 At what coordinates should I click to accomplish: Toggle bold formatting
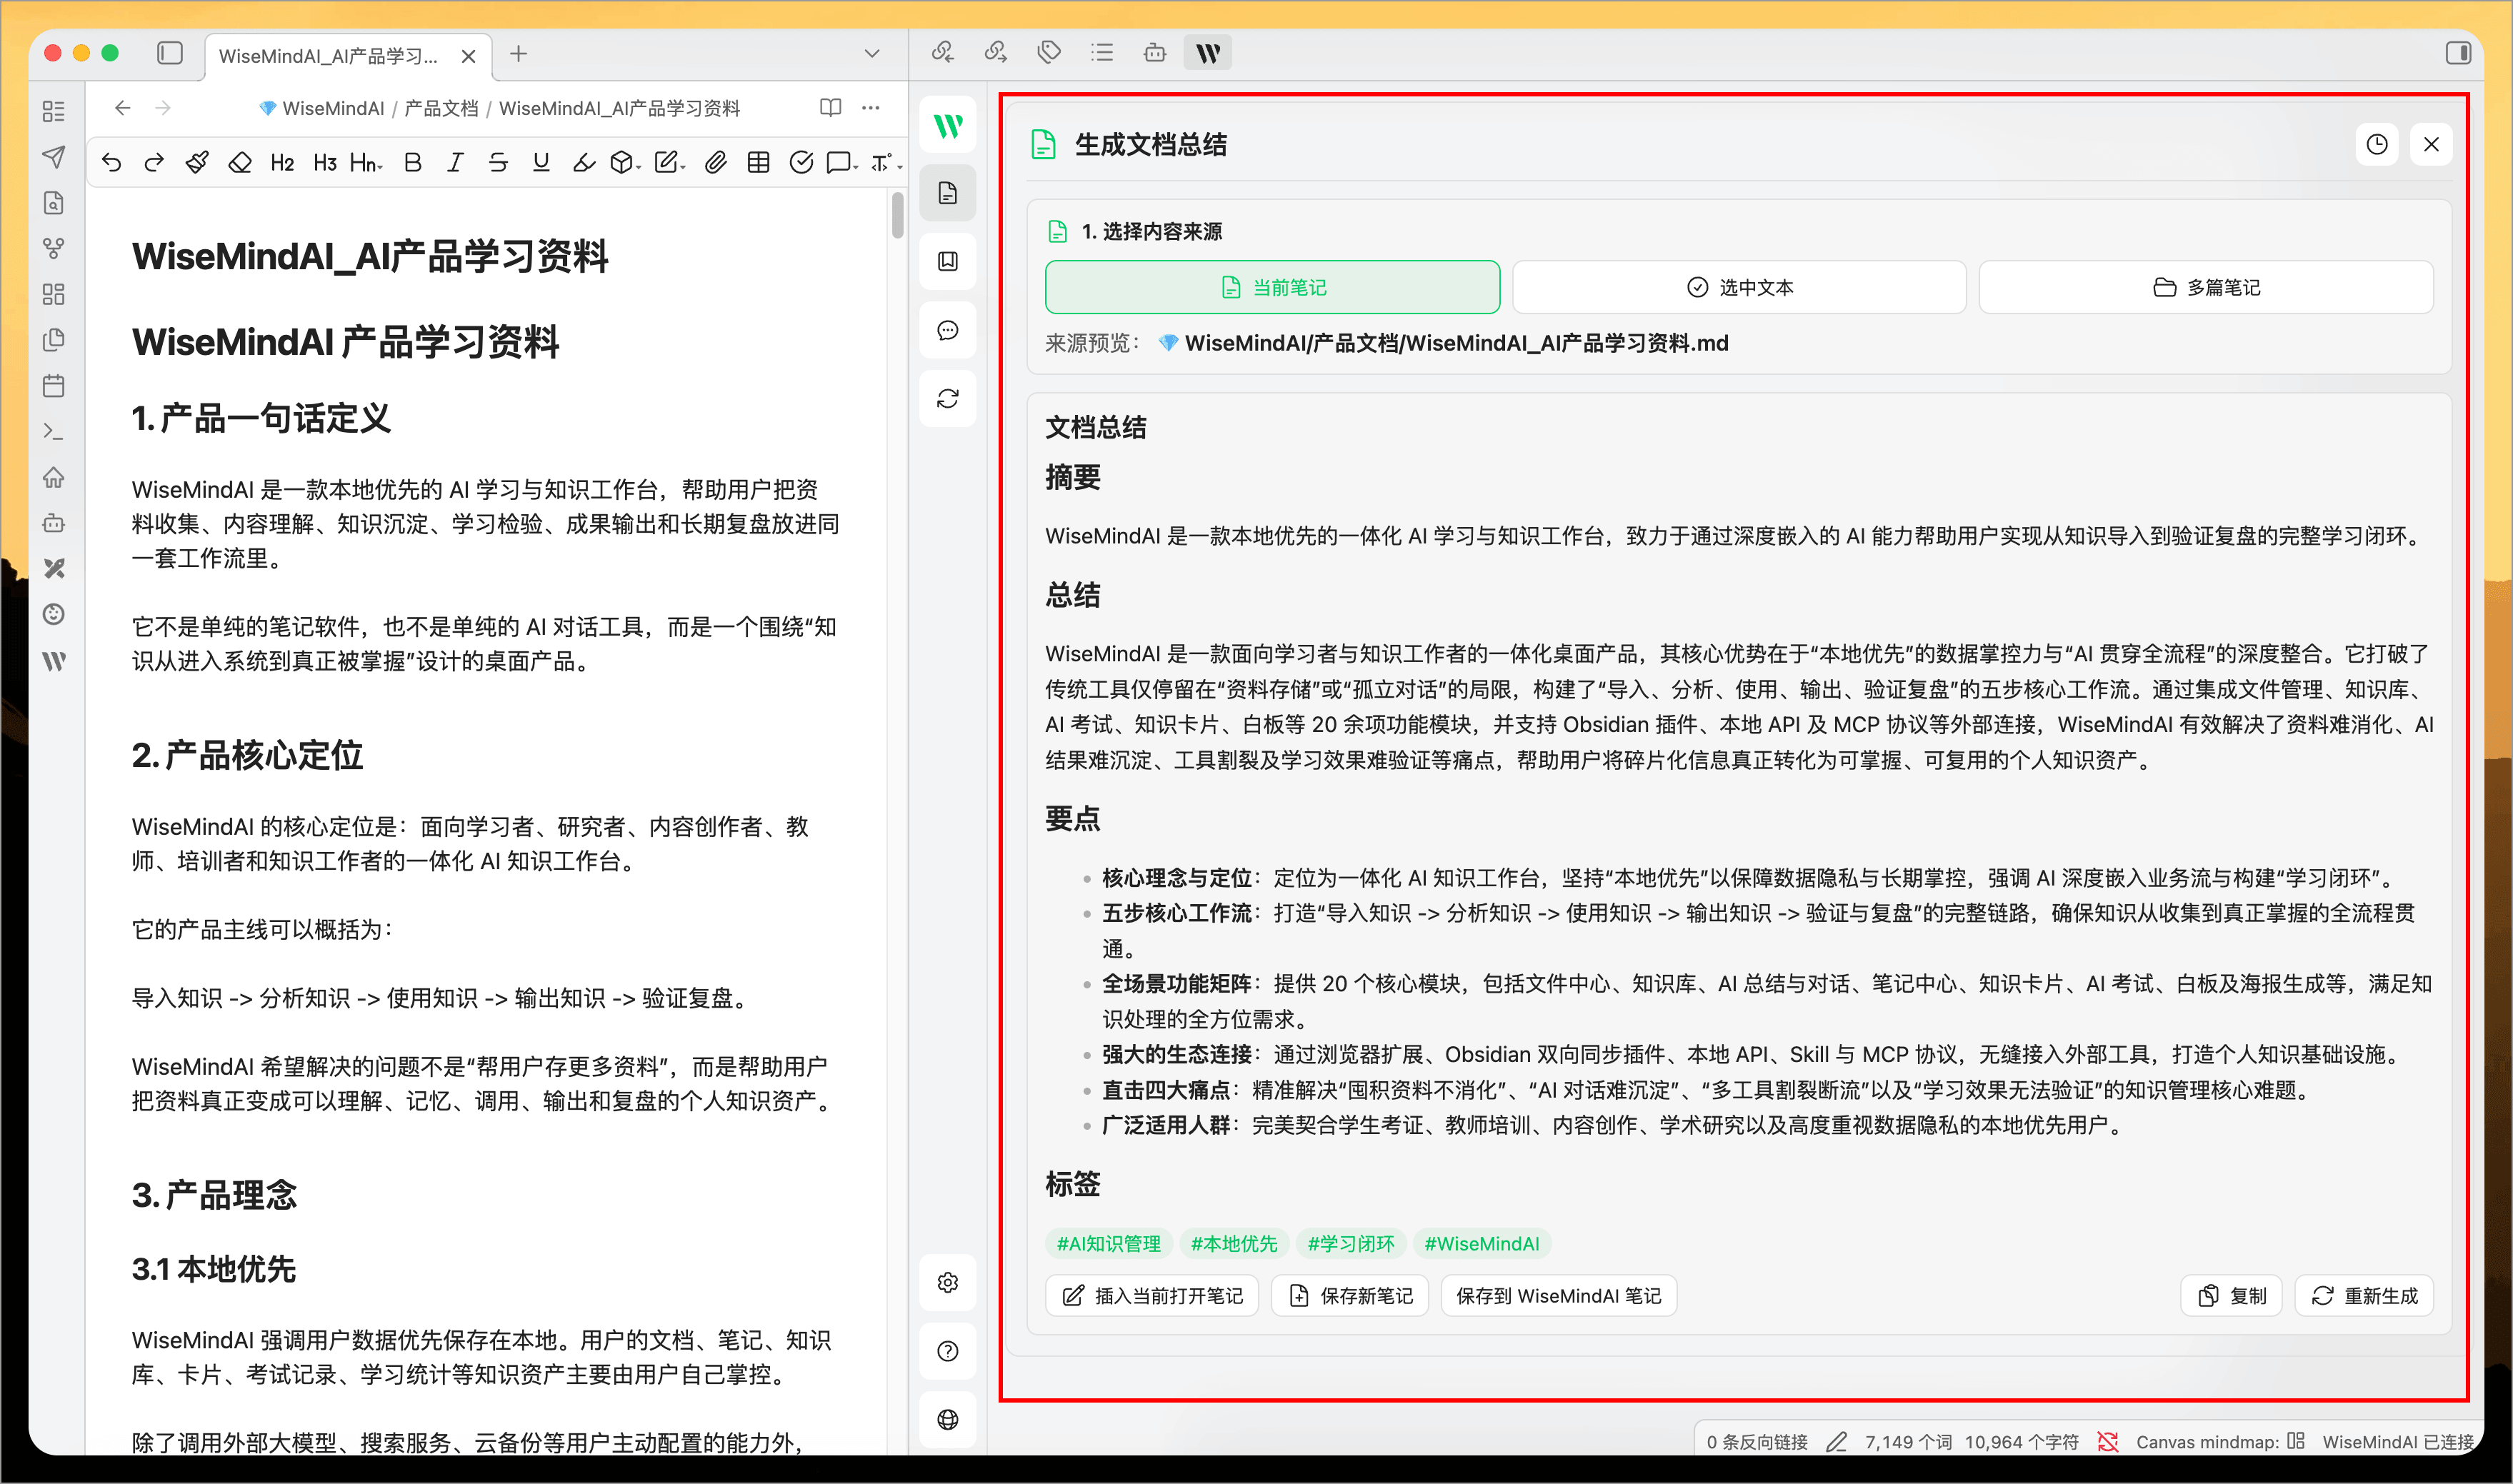(413, 162)
